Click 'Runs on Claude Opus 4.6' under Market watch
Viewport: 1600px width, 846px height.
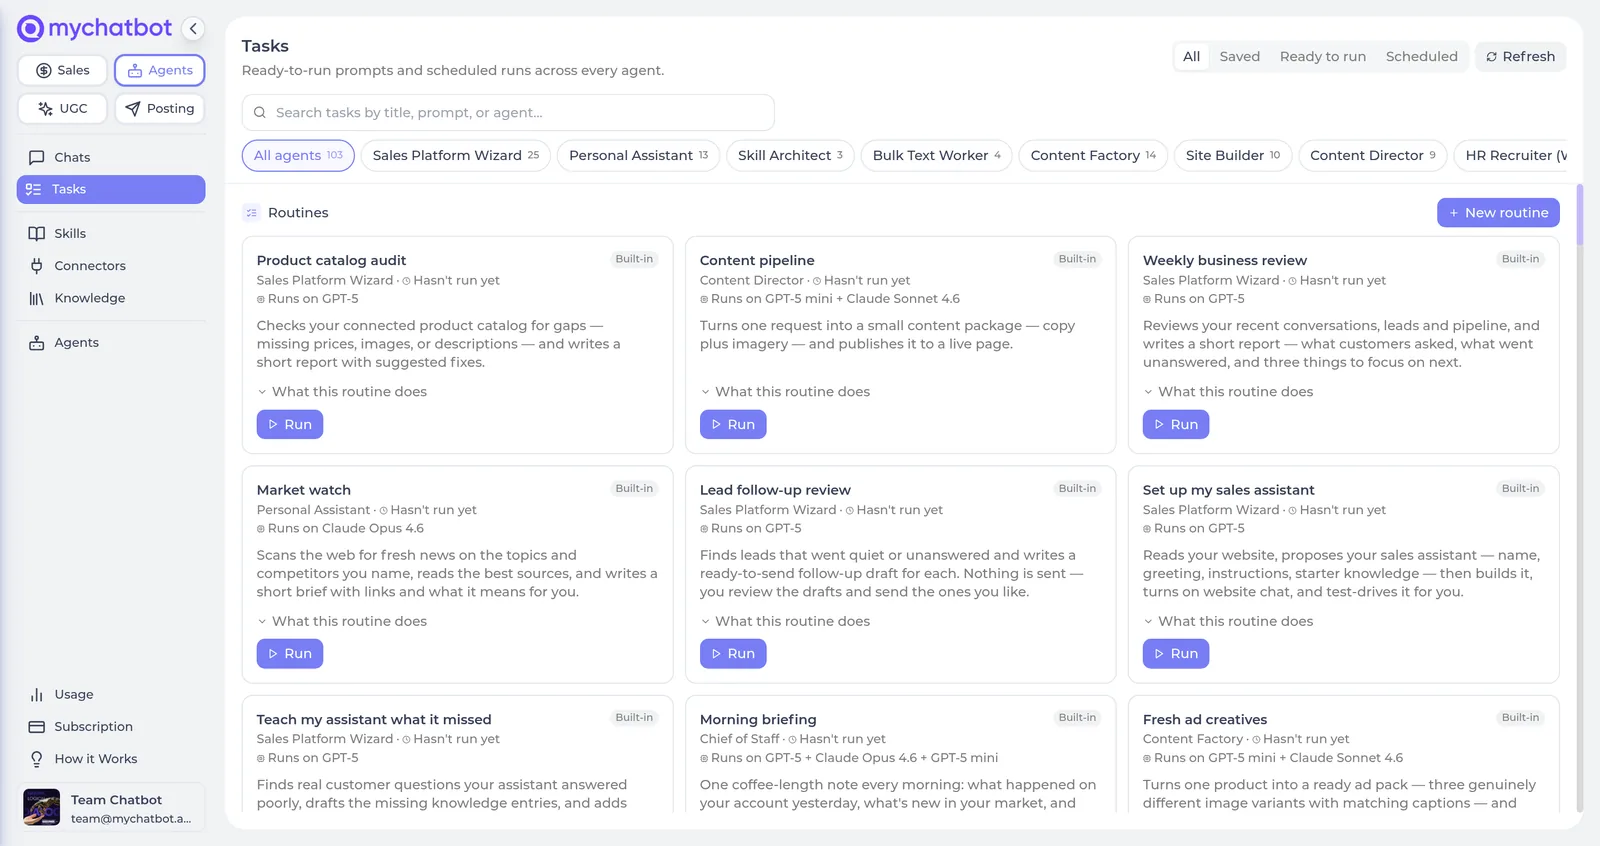[340, 529]
